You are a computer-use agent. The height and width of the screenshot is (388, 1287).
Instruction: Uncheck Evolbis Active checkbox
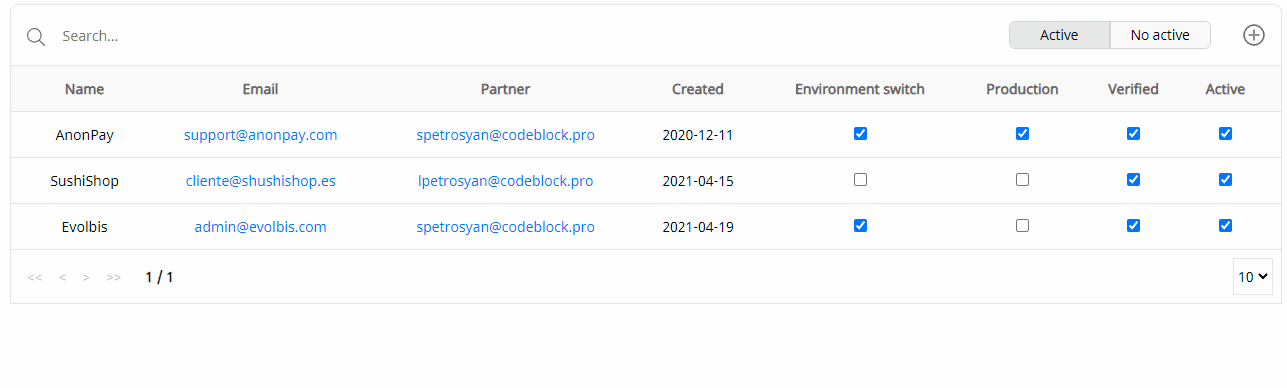(1225, 226)
